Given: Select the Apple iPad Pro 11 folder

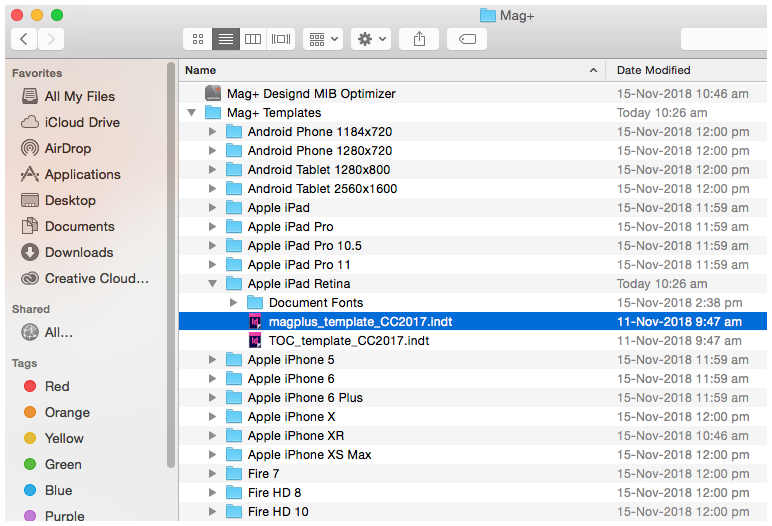Looking at the screenshot, I should [x=473, y=264].
